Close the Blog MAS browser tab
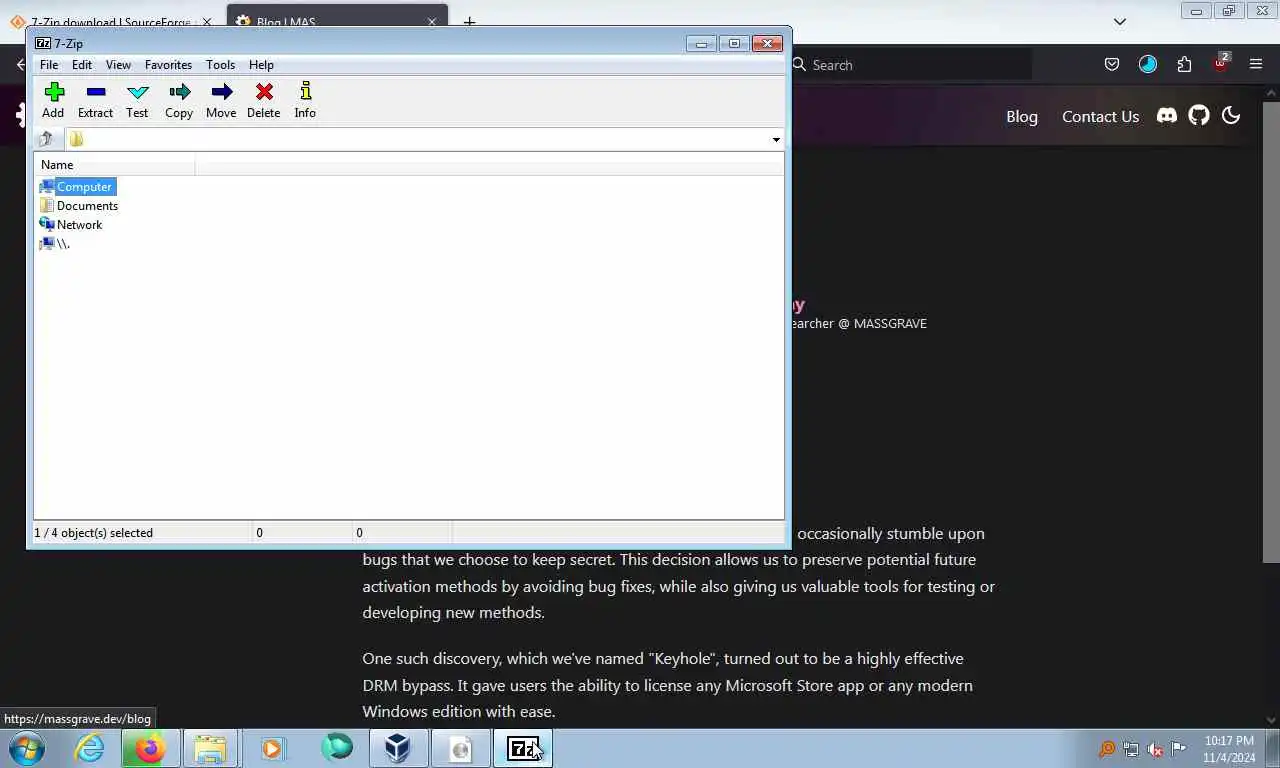Viewport: 1280px width, 768px height. (432, 22)
